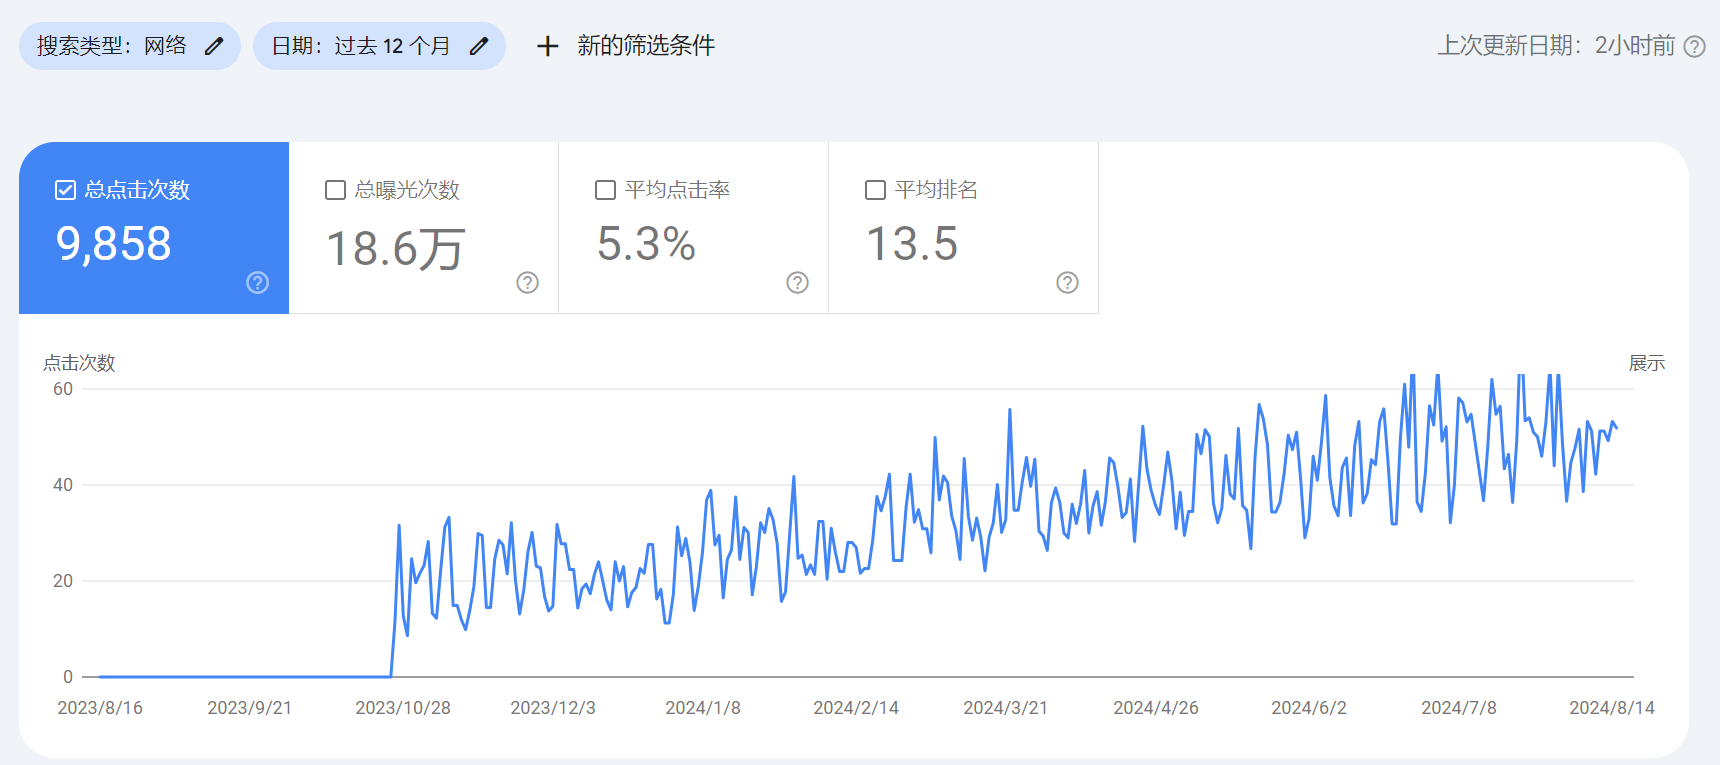Open help icon on average CTR card

click(798, 283)
